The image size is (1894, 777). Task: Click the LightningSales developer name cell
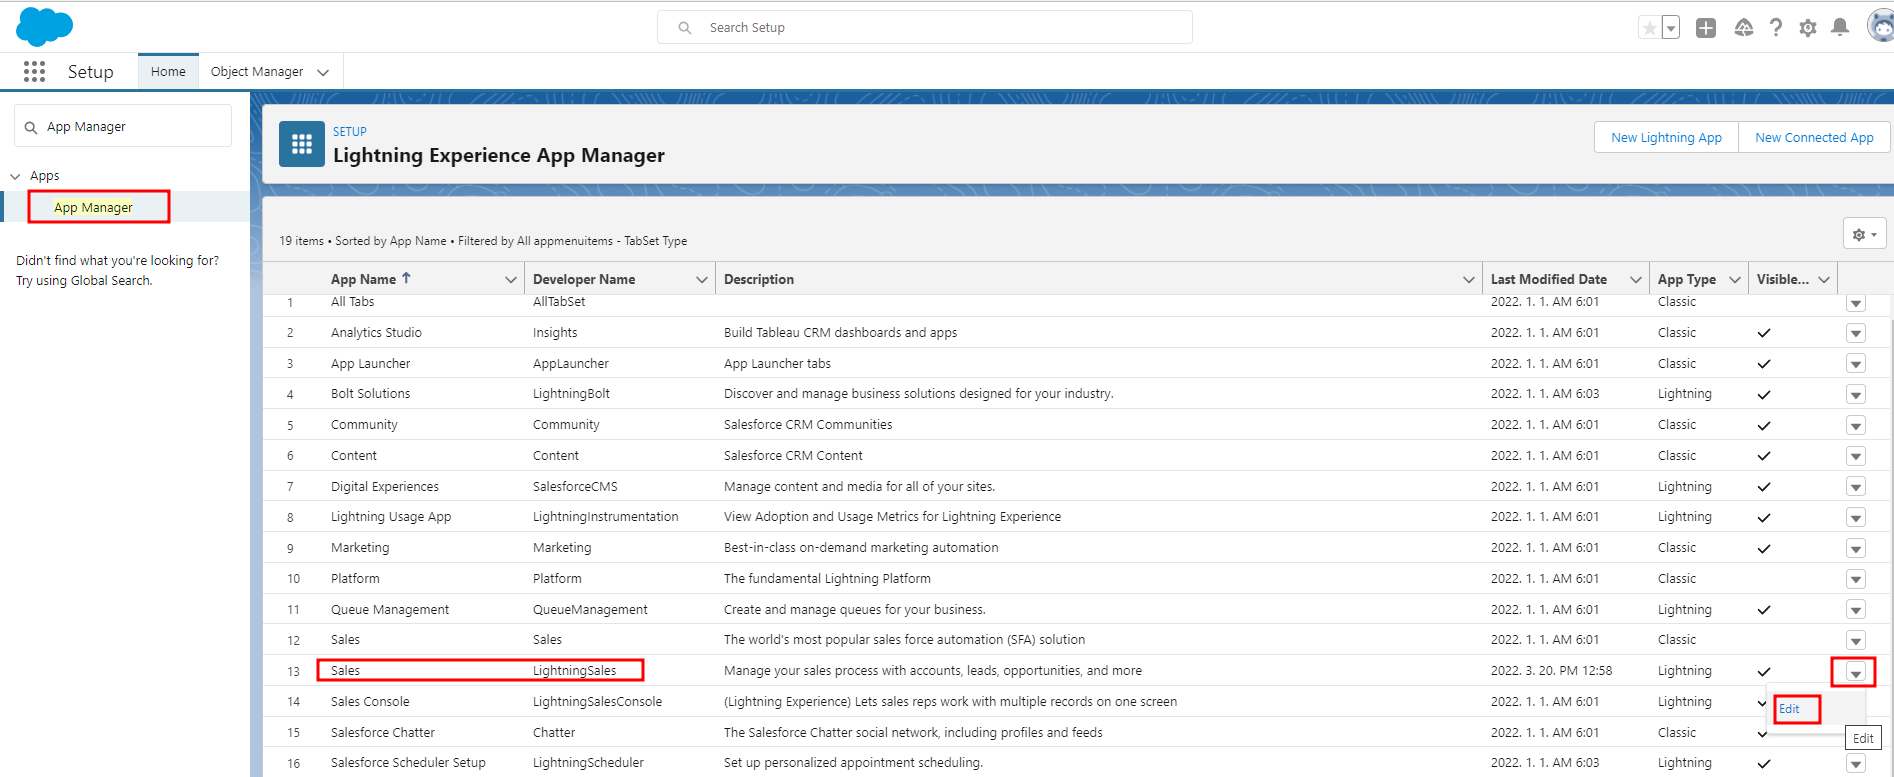tap(574, 671)
